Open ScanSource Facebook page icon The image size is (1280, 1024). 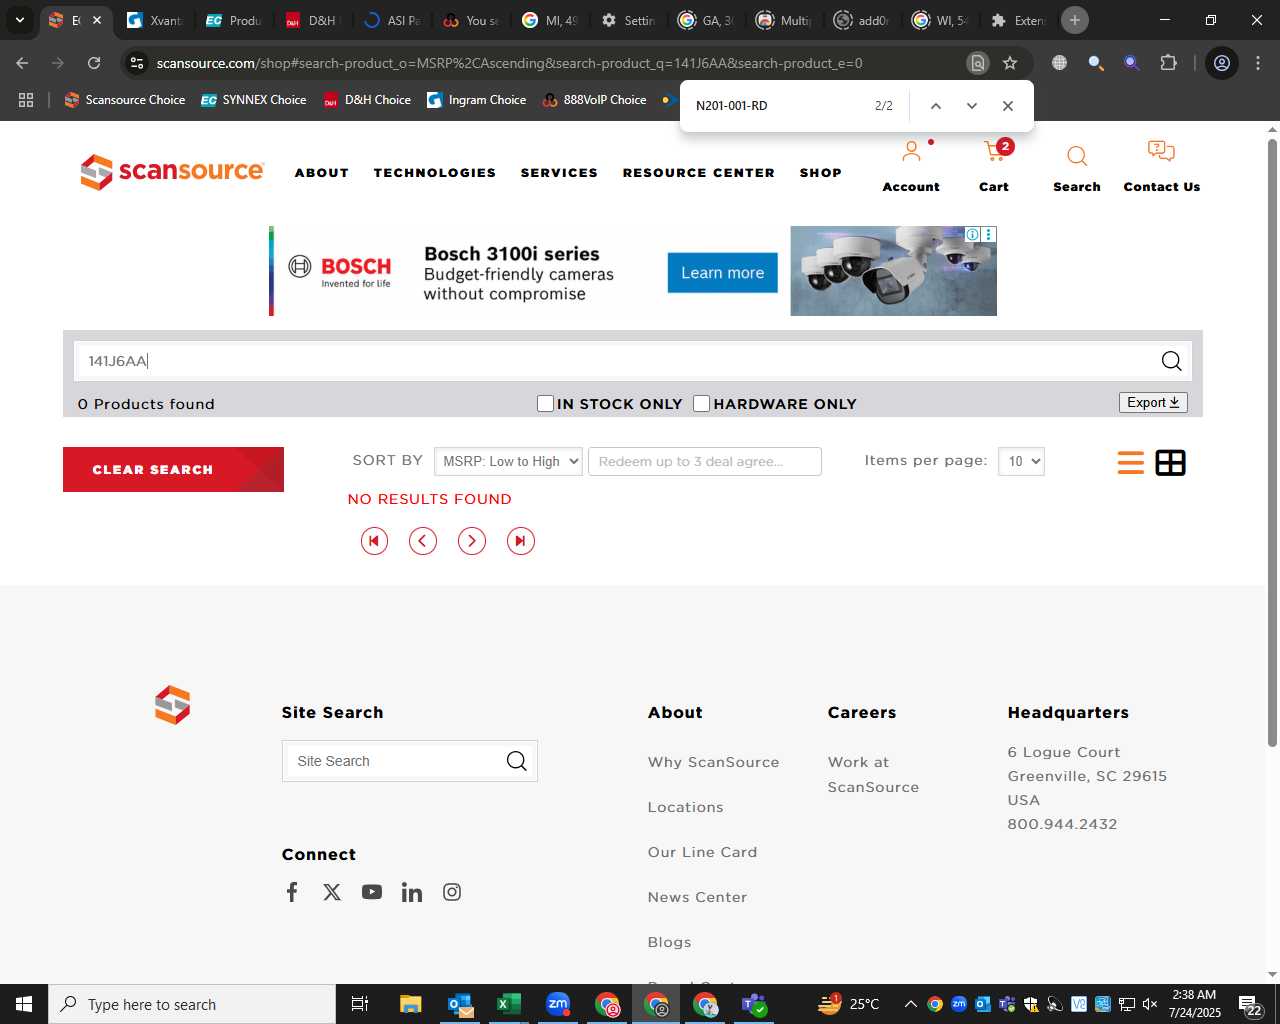pyautogui.click(x=292, y=892)
